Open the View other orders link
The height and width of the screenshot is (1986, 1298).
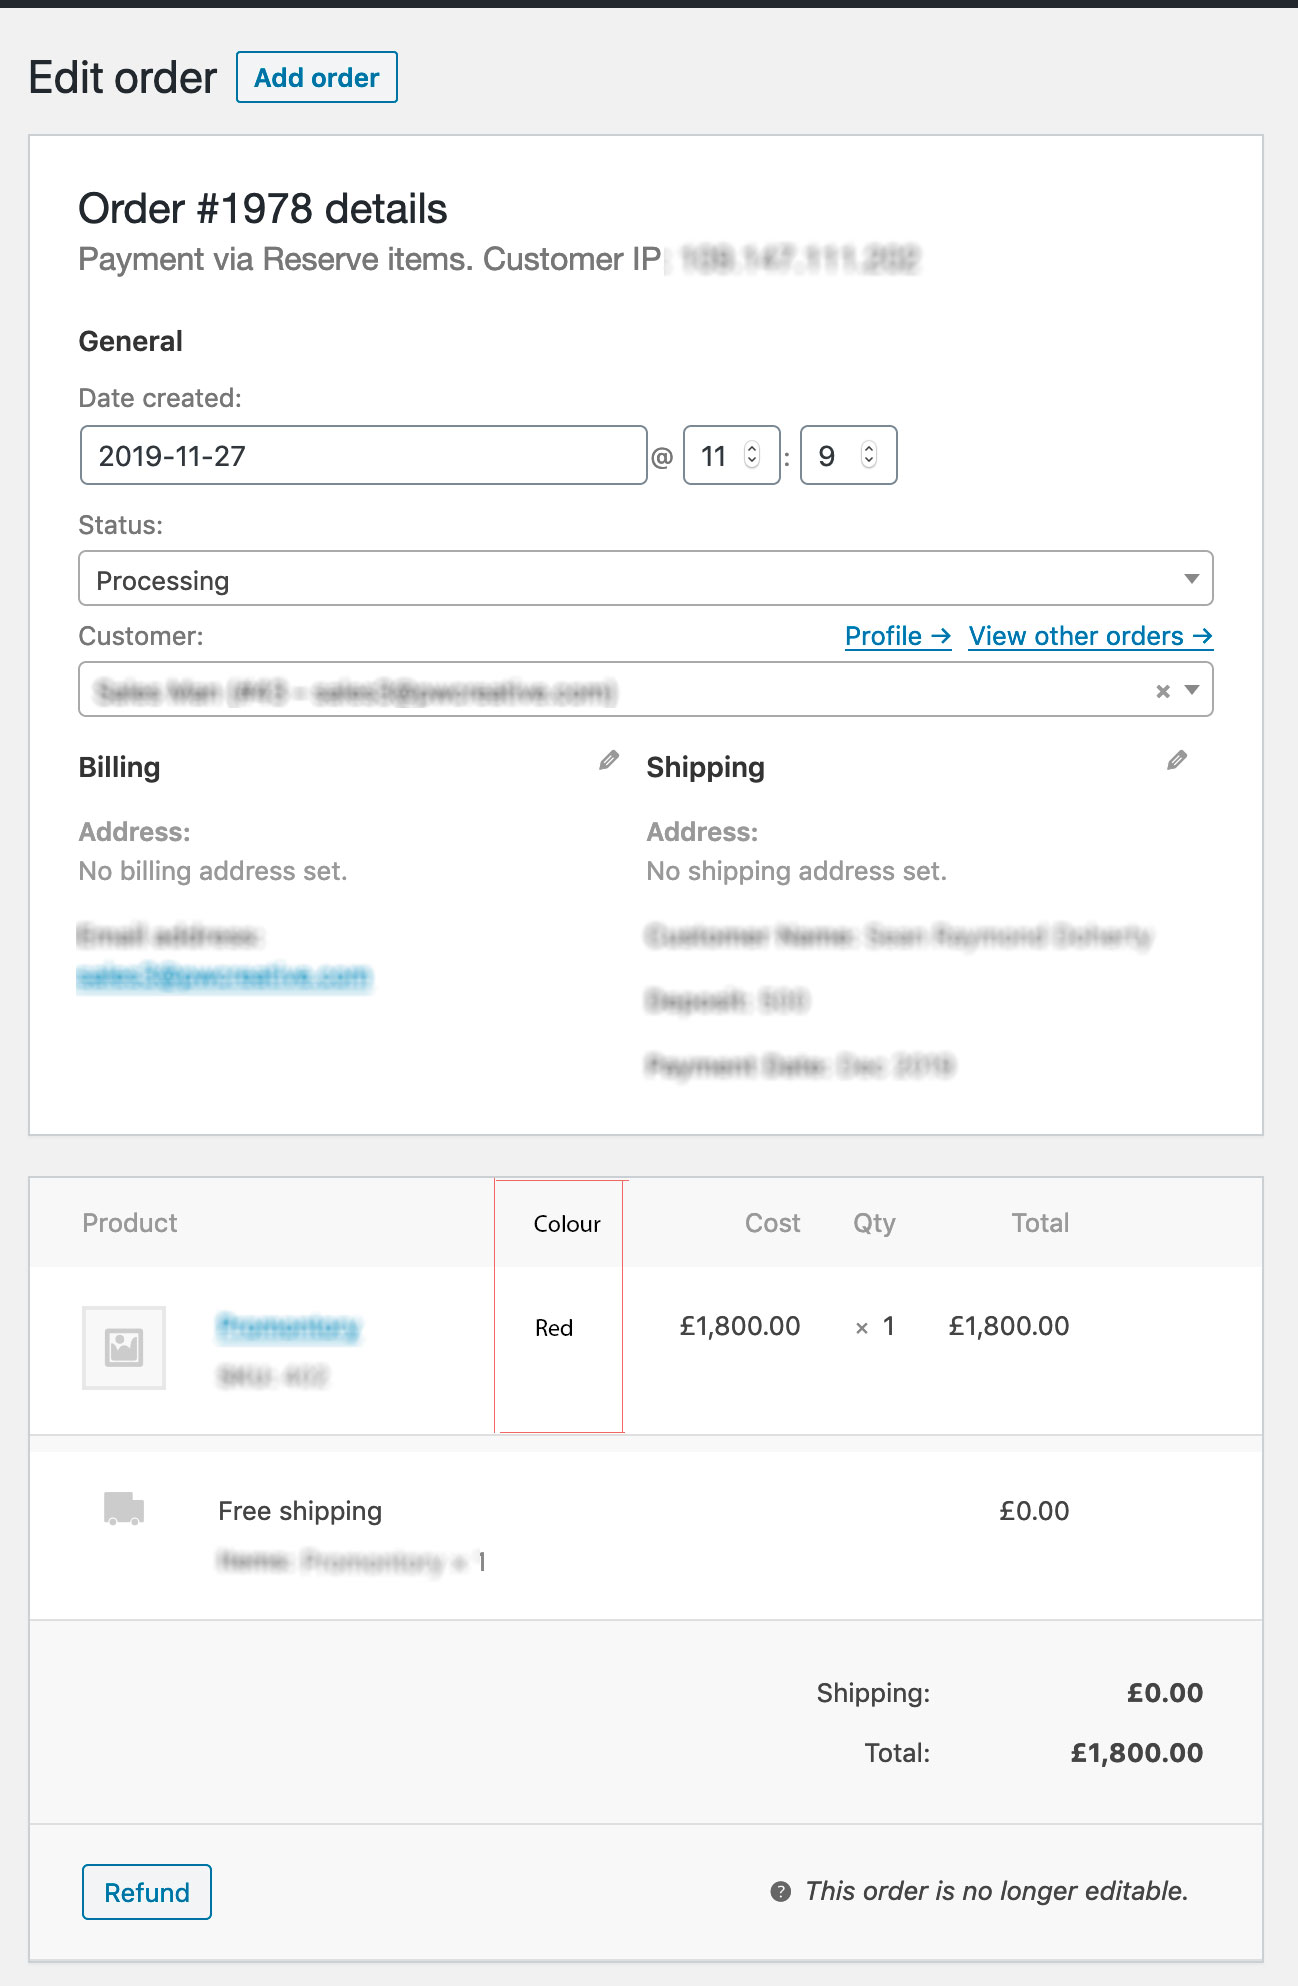pyautogui.click(x=1090, y=636)
